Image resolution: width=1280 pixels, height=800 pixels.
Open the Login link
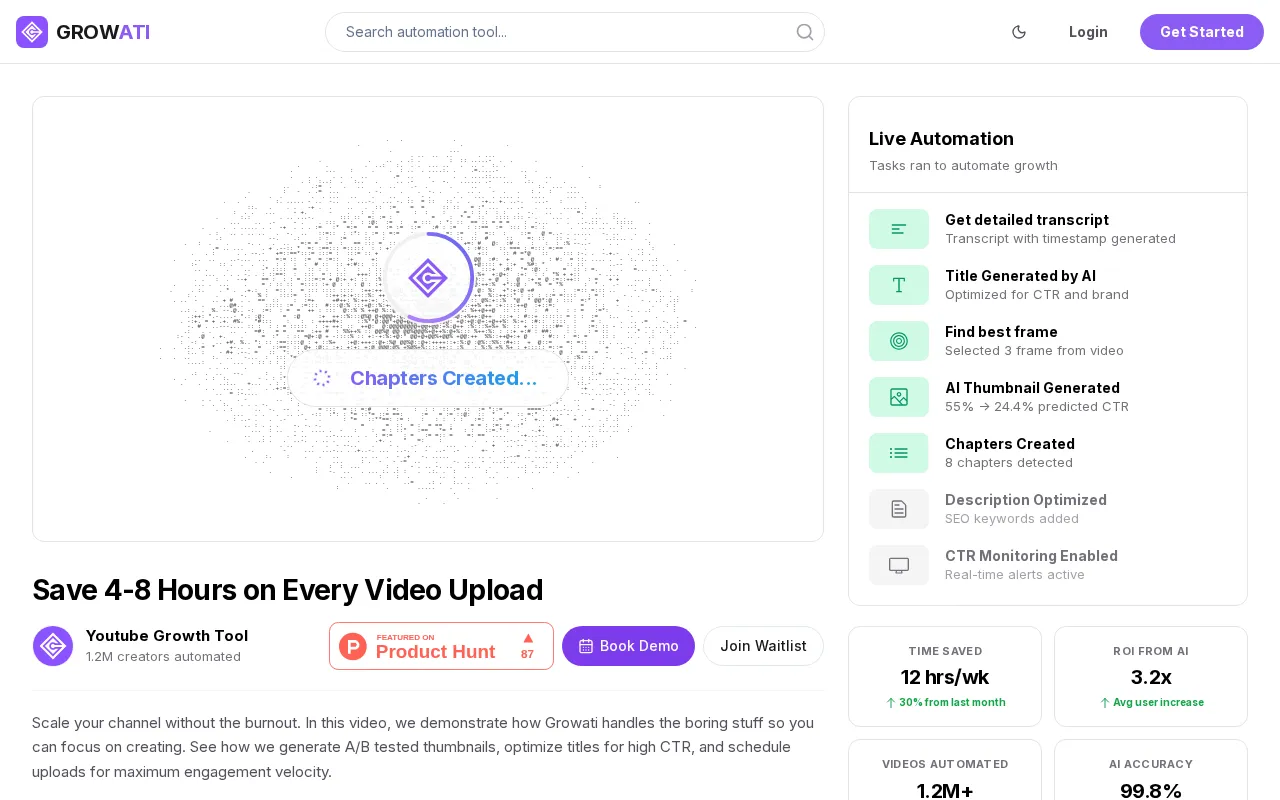tap(1088, 32)
